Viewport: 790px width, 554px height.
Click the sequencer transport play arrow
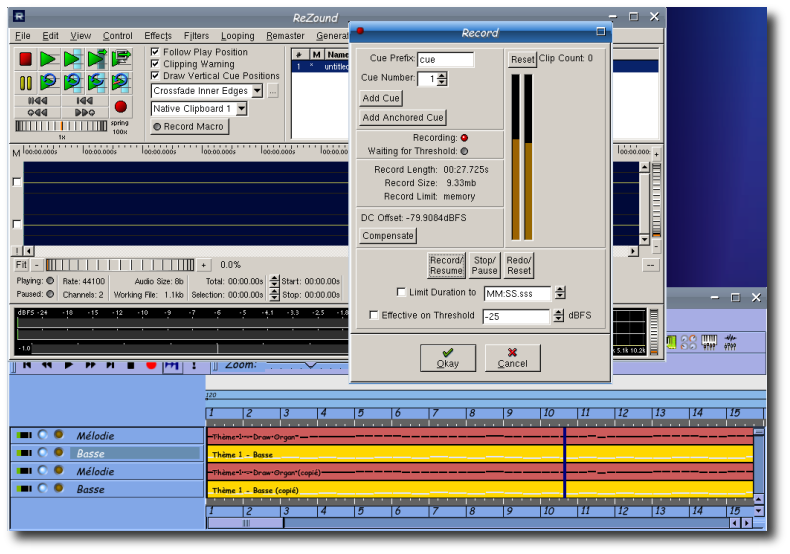[69, 366]
